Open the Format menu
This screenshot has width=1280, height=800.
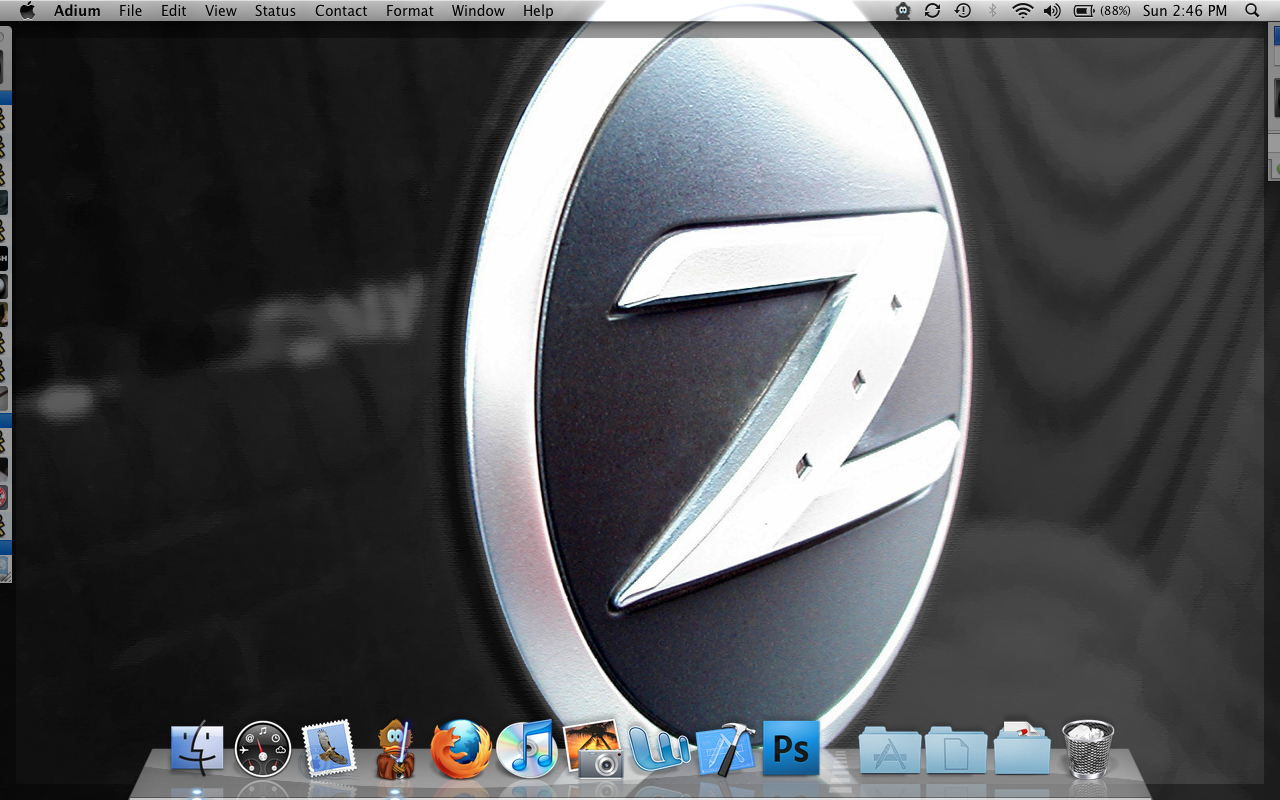point(410,11)
